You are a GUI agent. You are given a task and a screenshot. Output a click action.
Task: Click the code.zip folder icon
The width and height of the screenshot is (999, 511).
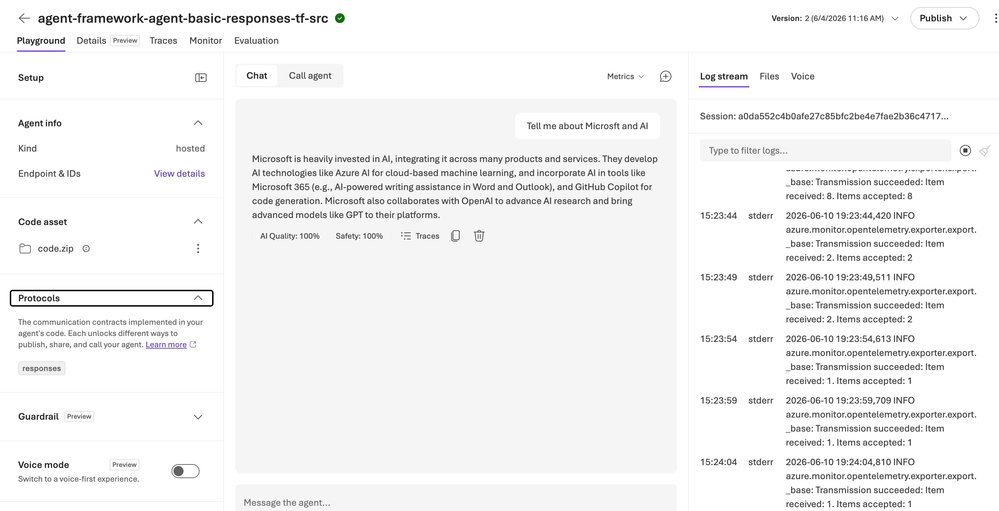point(25,248)
